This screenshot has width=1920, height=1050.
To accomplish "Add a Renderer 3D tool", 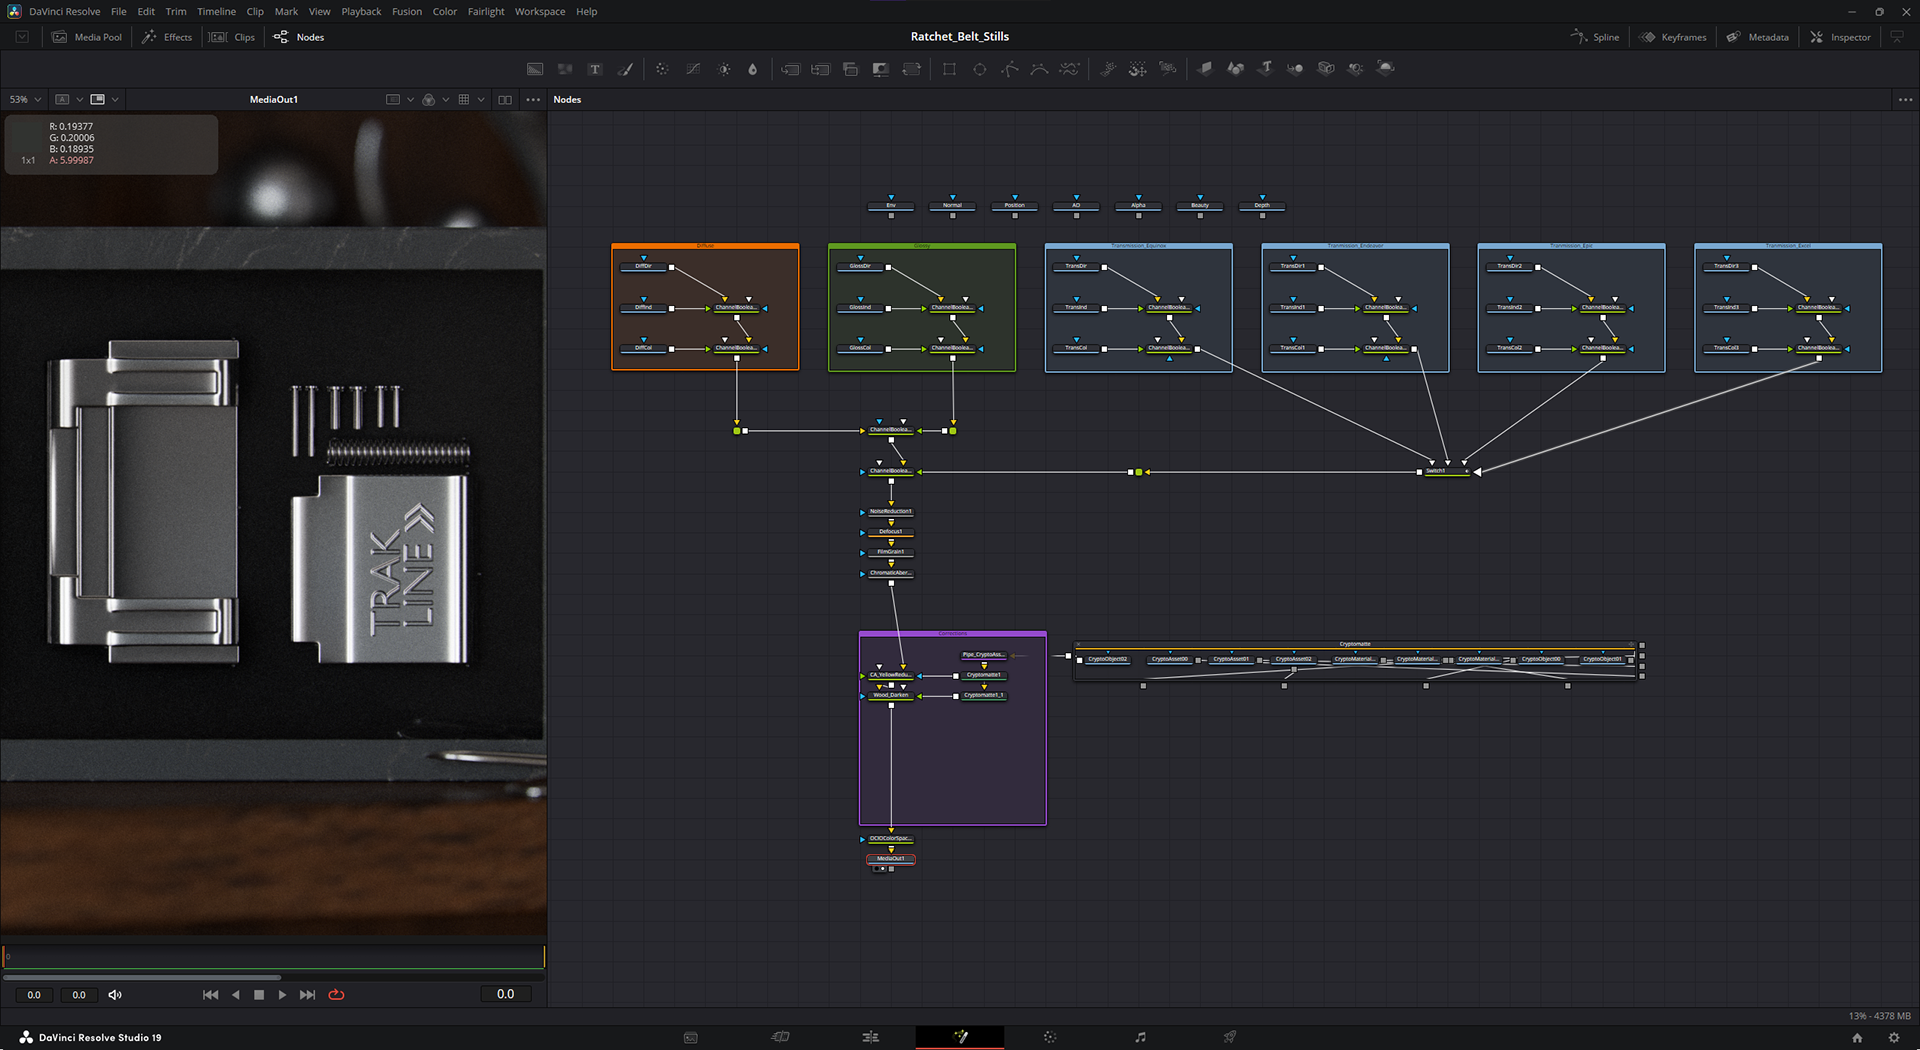I will [x=1386, y=69].
